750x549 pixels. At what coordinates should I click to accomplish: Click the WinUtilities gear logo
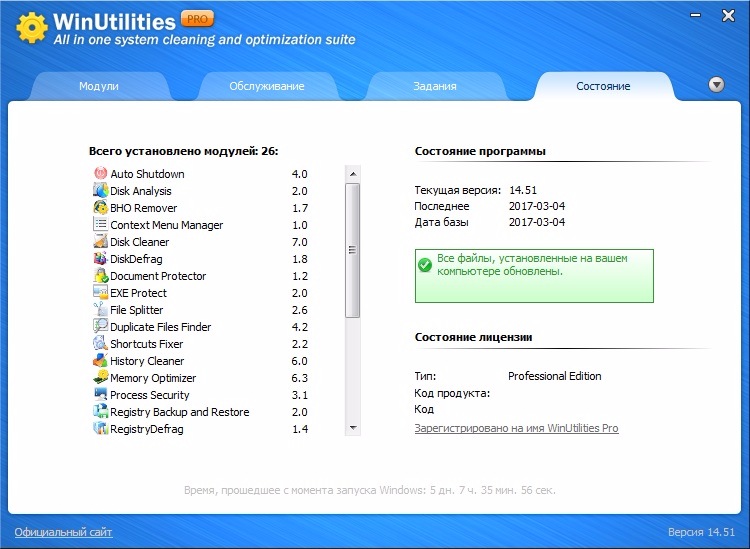click(x=32, y=27)
